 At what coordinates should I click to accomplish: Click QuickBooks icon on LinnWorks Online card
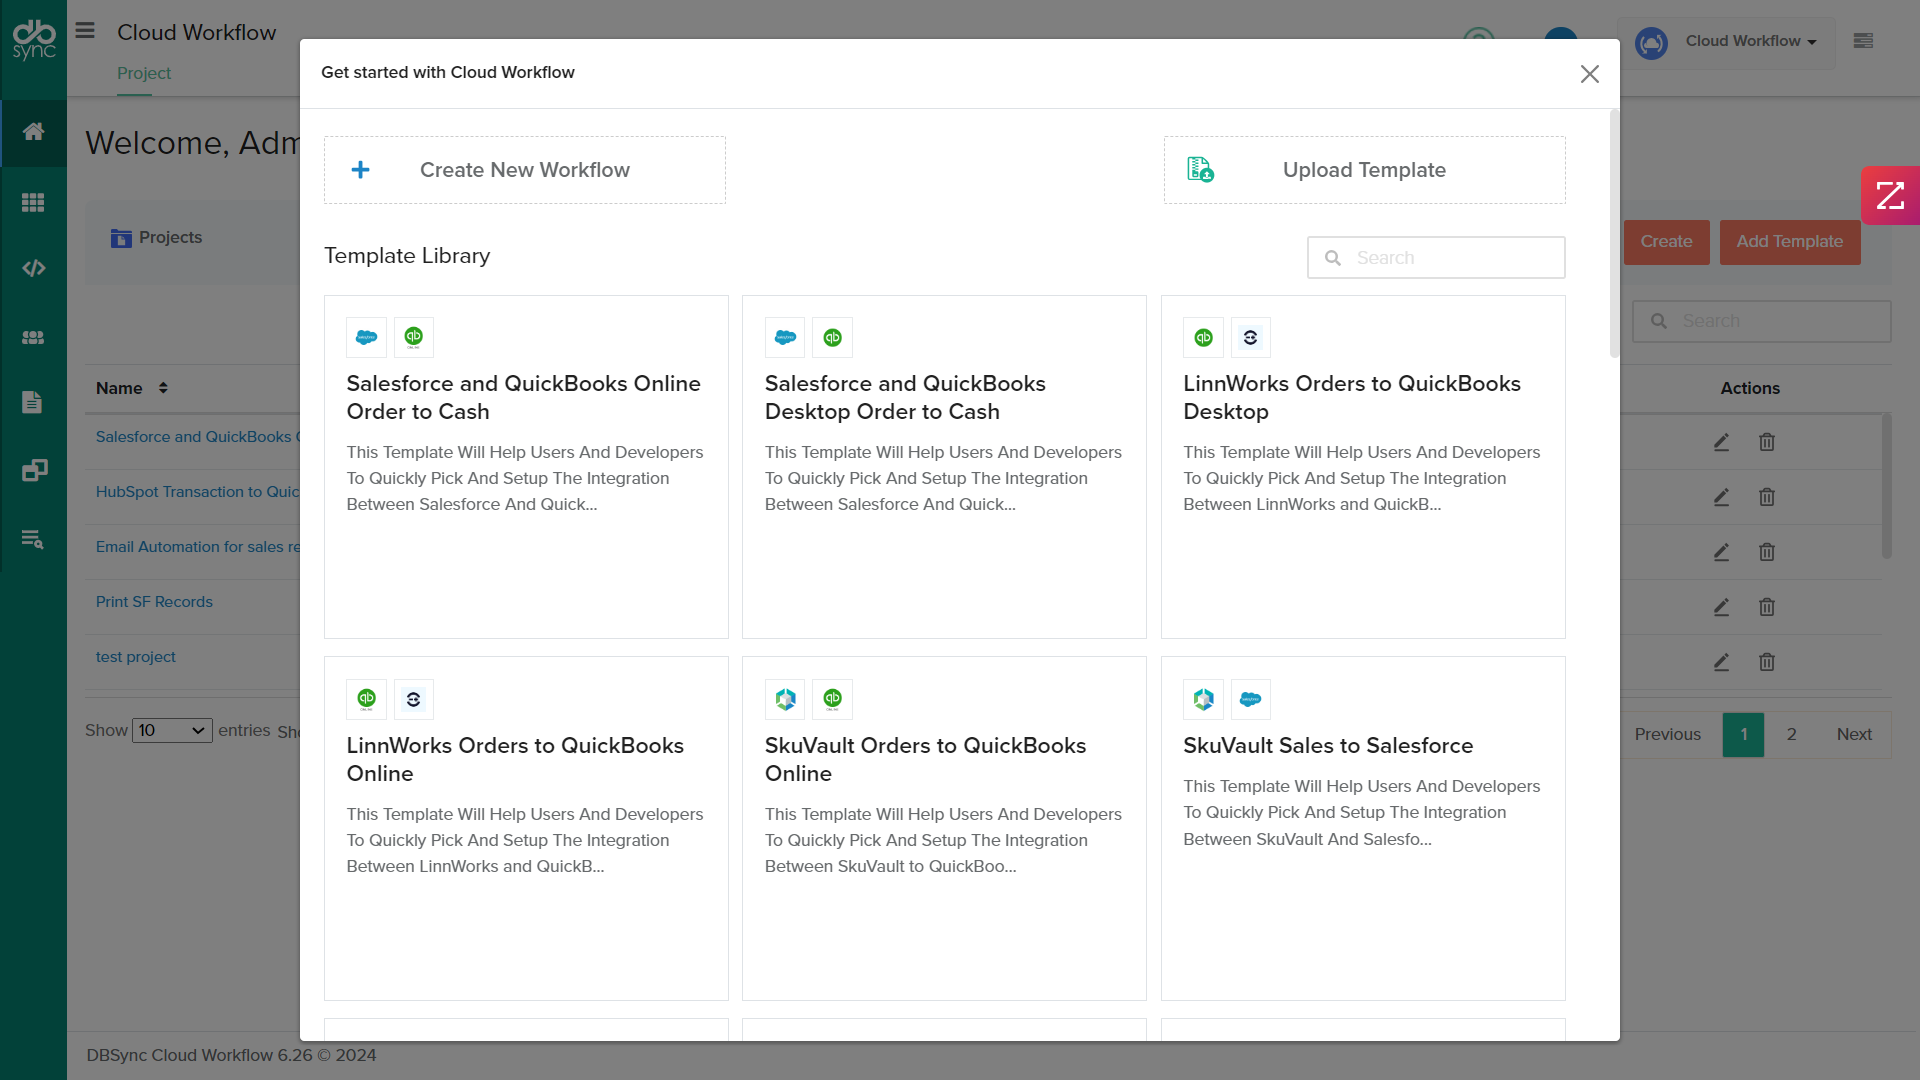pyautogui.click(x=366, y=699)
